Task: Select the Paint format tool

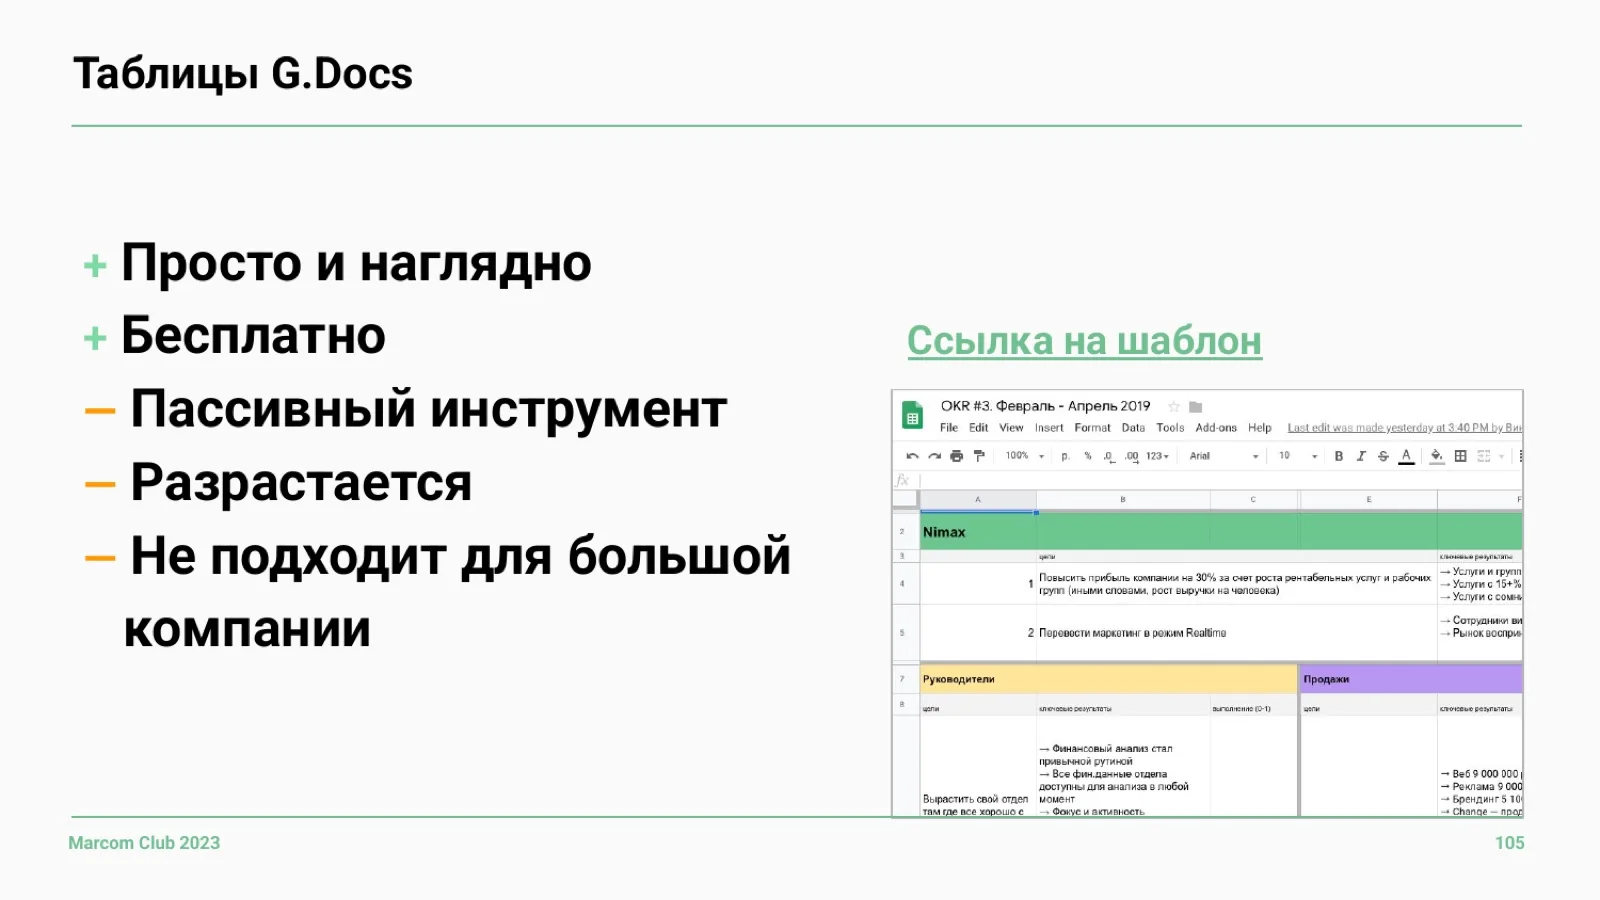Action: 979,456
